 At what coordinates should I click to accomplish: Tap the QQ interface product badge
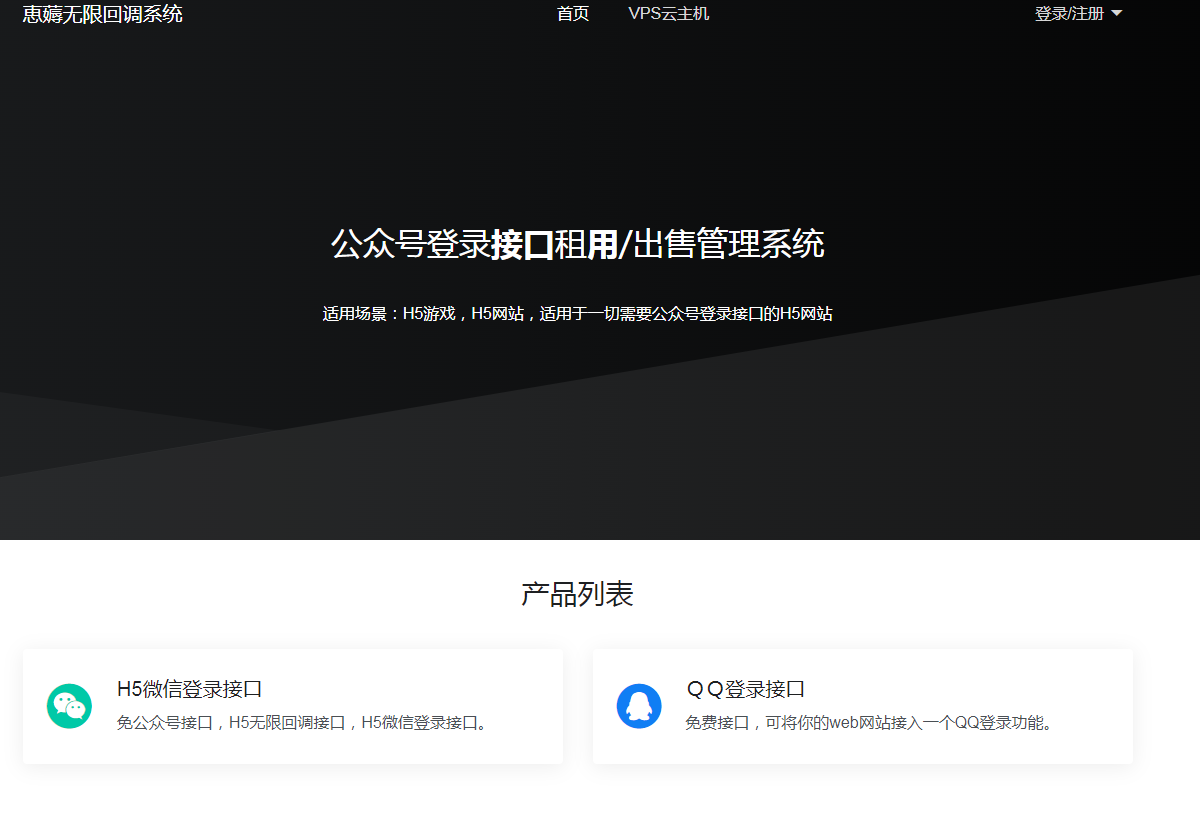640,706
